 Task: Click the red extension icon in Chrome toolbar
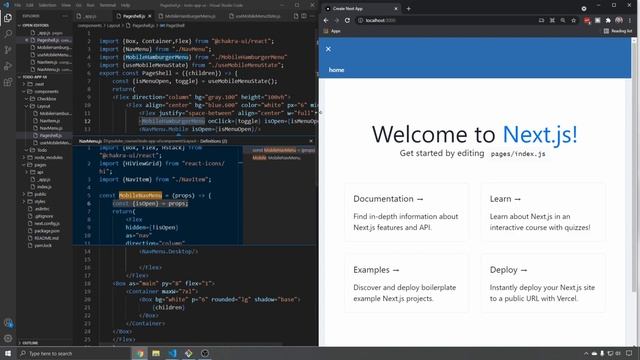click(587, 20)
